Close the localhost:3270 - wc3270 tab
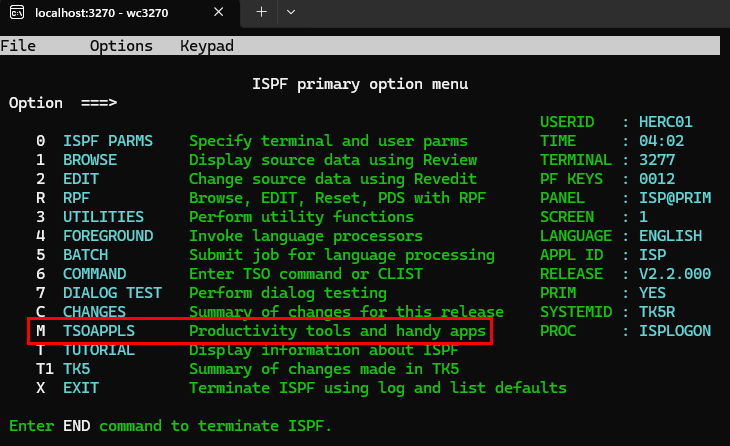The height and width of the screenshot is (446, 730). coord(218,12)
